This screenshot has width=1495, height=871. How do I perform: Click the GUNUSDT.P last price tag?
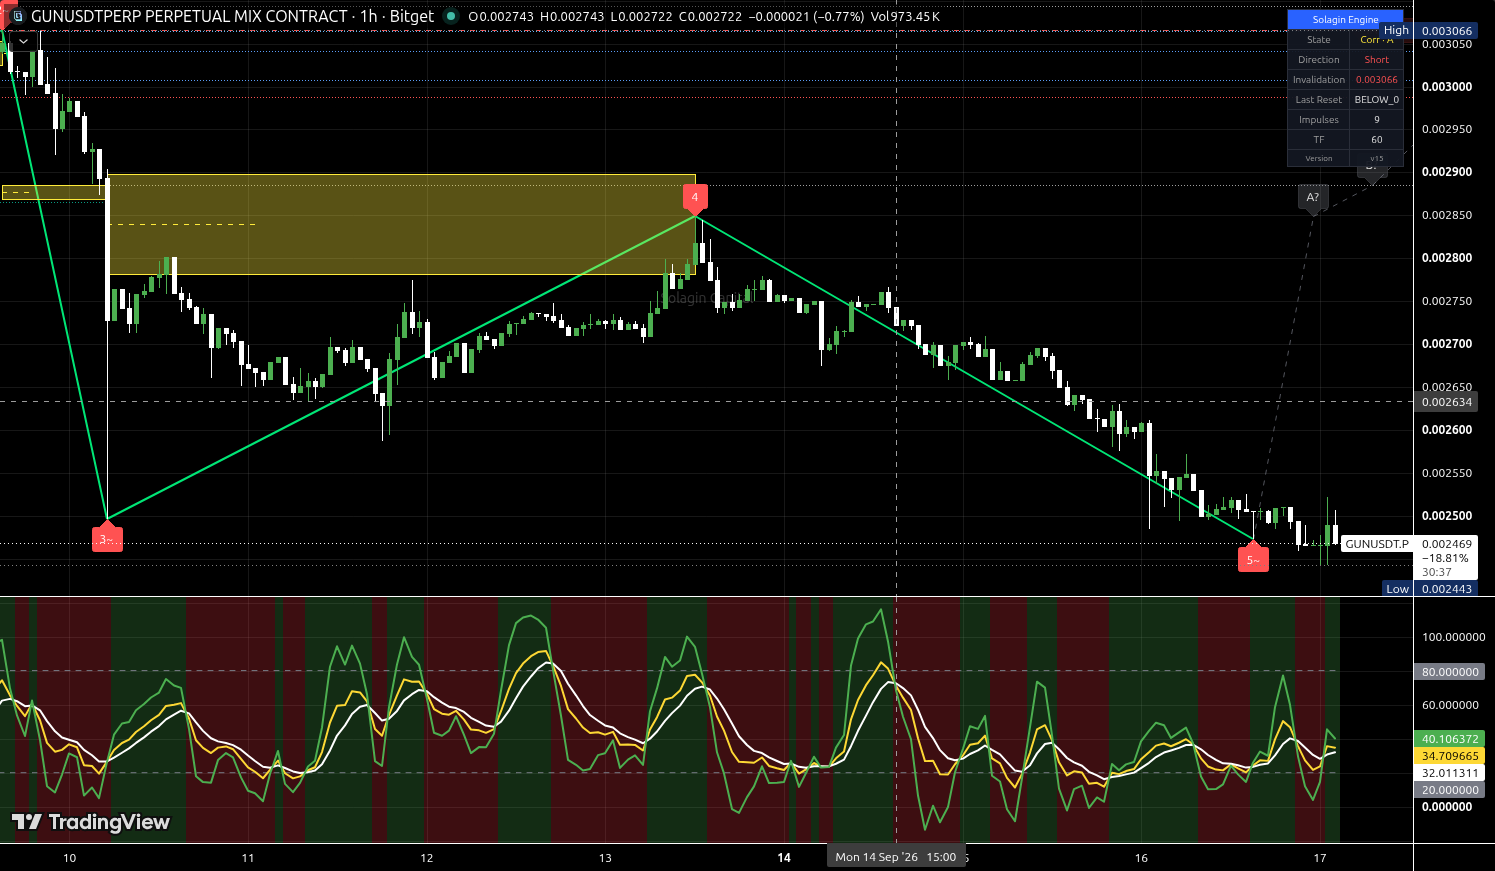click(1376, 544)
